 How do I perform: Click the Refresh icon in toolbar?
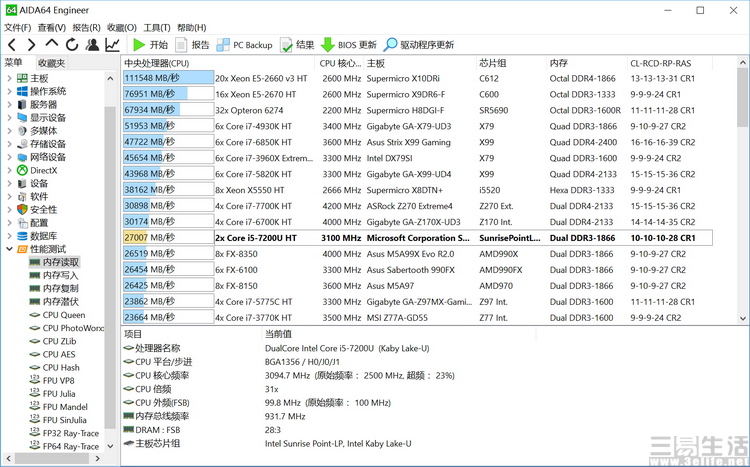tap(72, 45)
